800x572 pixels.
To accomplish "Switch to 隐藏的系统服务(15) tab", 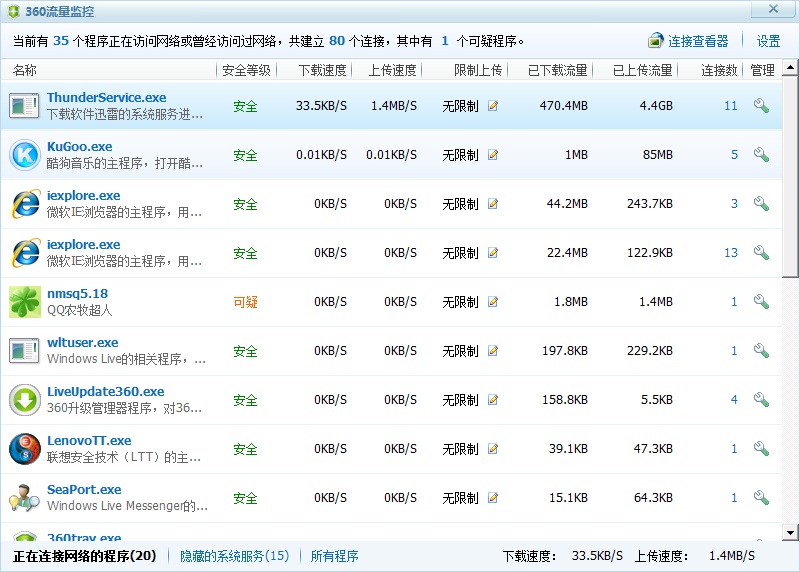I will 234,556.
